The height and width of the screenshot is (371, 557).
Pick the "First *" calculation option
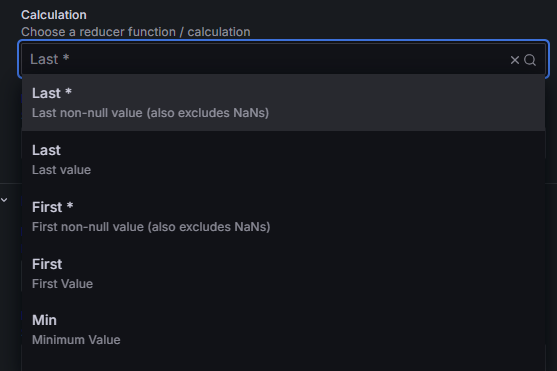point(283,216)
